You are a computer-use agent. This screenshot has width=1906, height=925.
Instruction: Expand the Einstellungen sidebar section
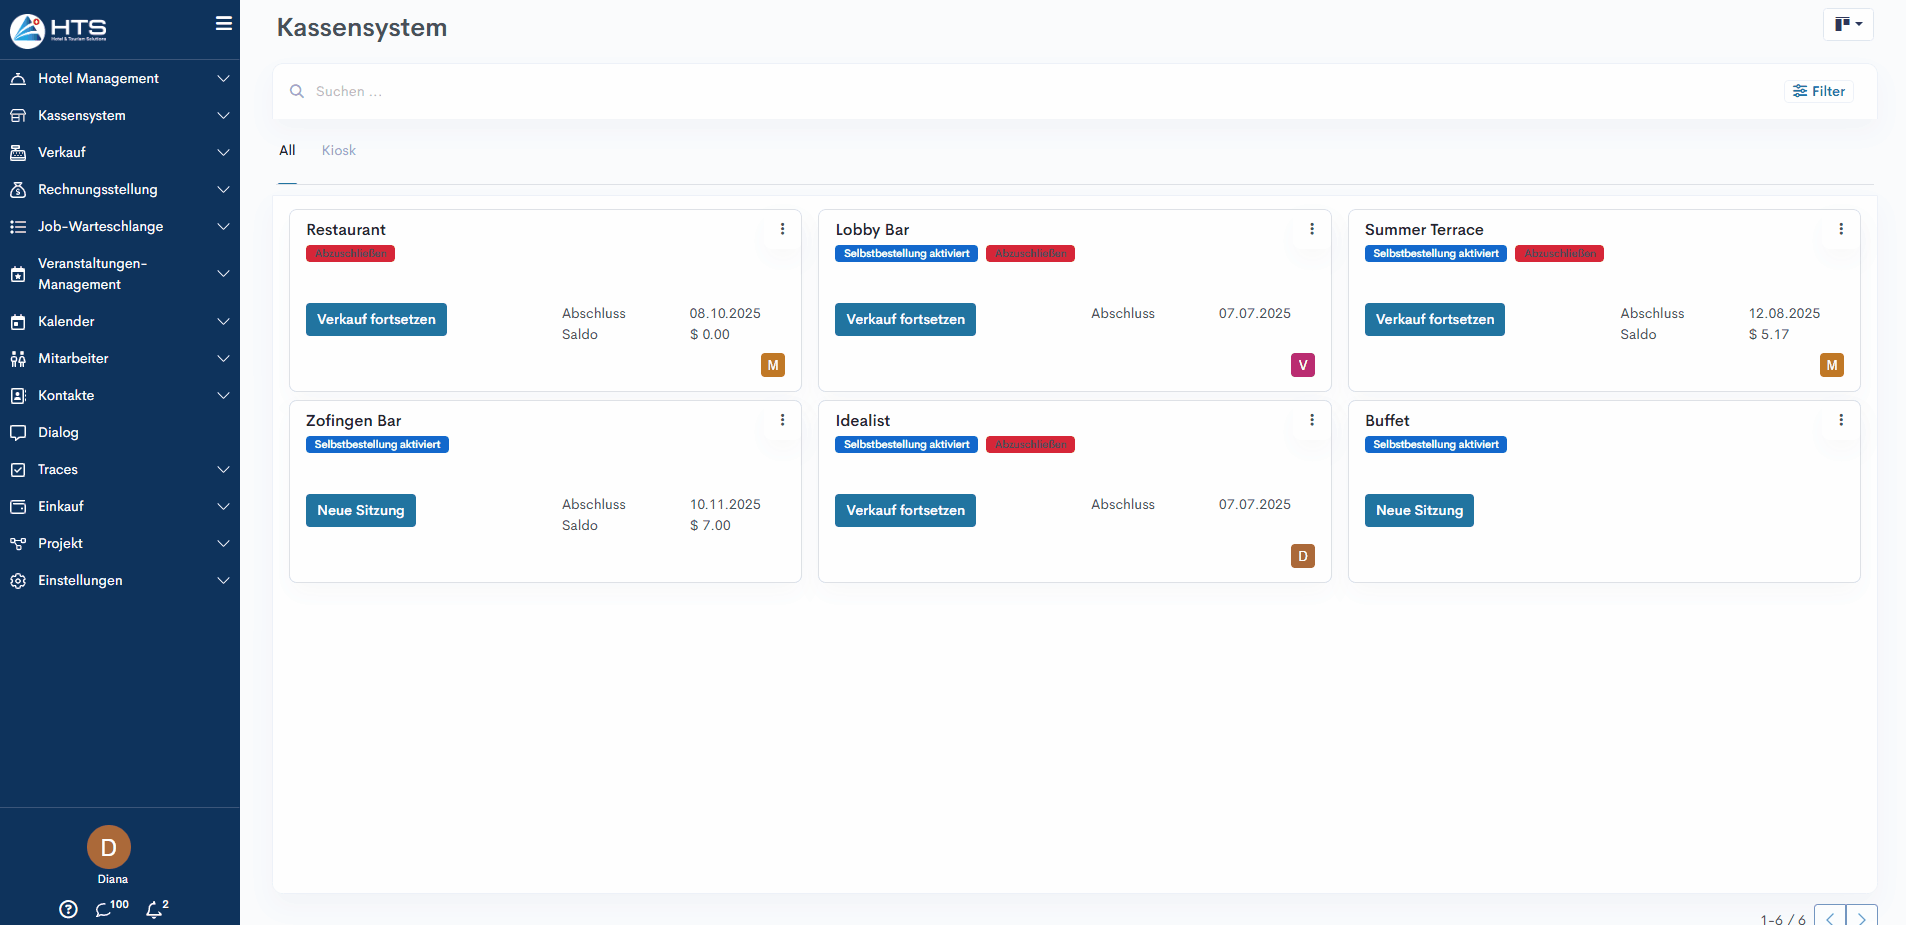click(x=120, y=580)
